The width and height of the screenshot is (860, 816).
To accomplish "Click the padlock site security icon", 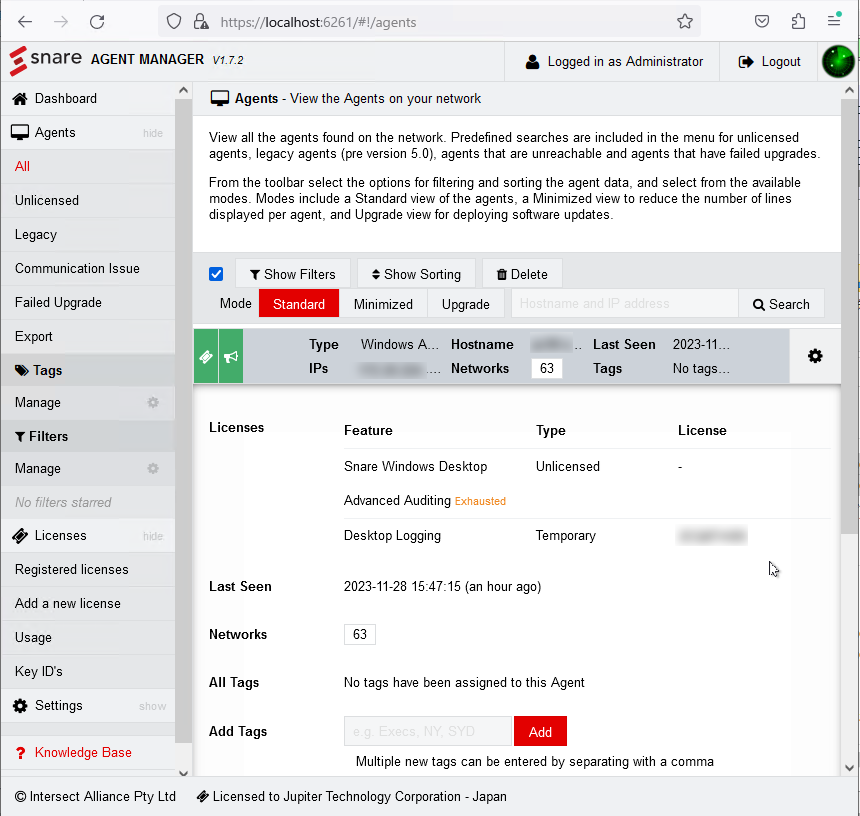I will point(201,22).
